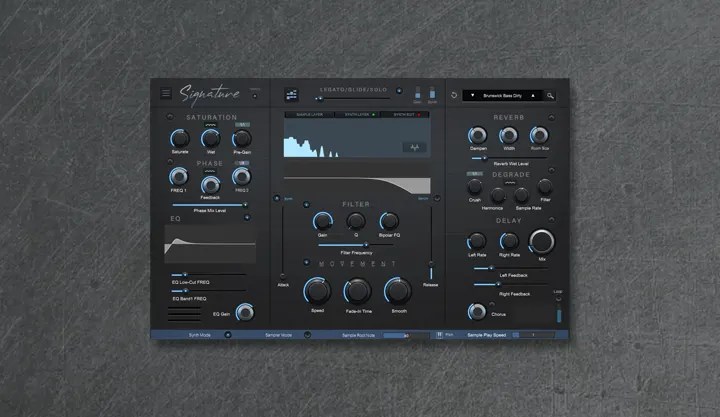Viewport: 720px width, 417px height.
Task: Open the mixer view icon
Action: 291,95
